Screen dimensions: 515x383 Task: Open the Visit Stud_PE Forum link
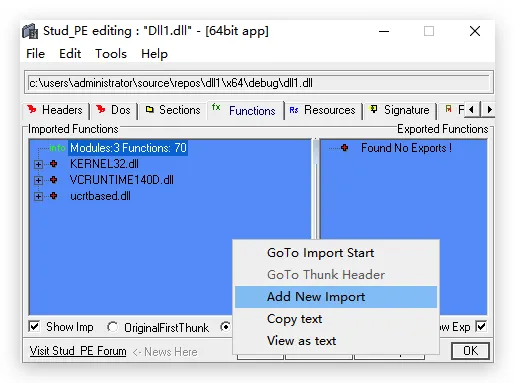pyautogui.click(x=78, y=351)
